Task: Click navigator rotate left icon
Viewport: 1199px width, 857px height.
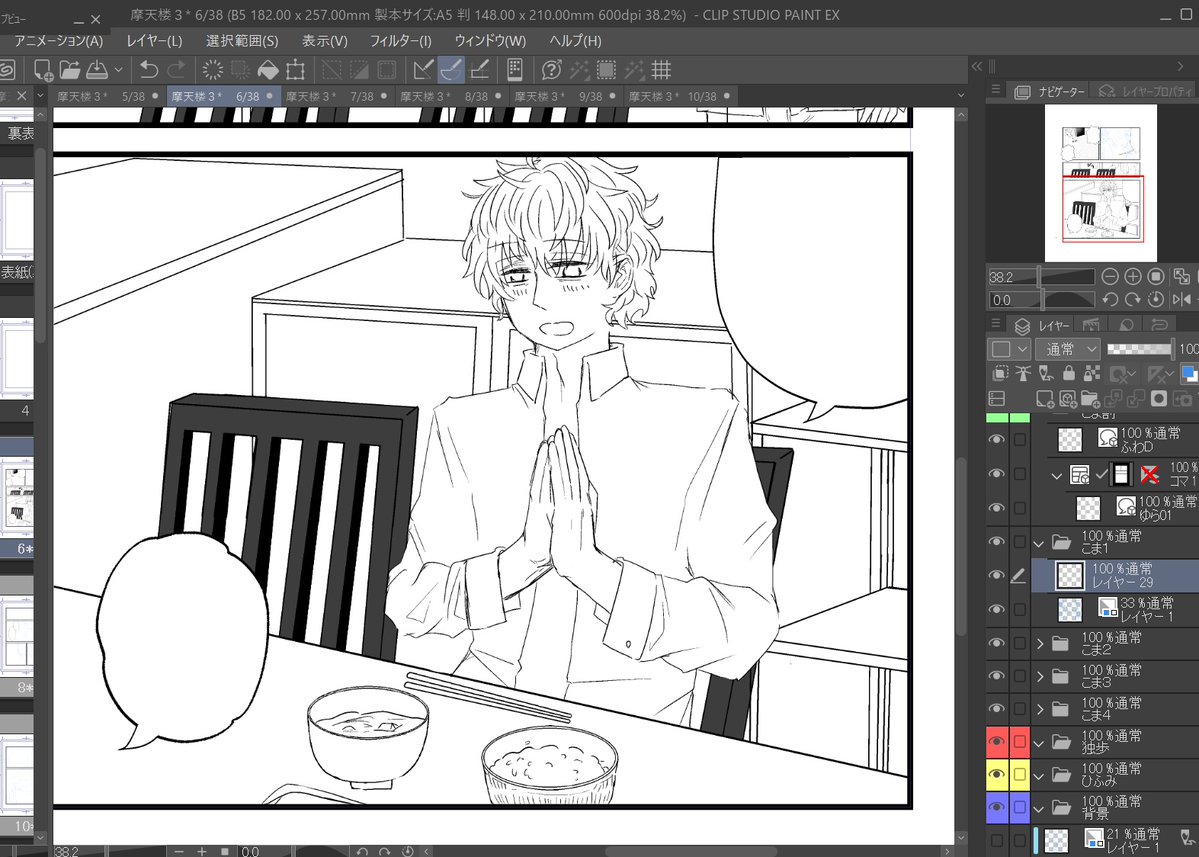Action: click(1110, 300)
